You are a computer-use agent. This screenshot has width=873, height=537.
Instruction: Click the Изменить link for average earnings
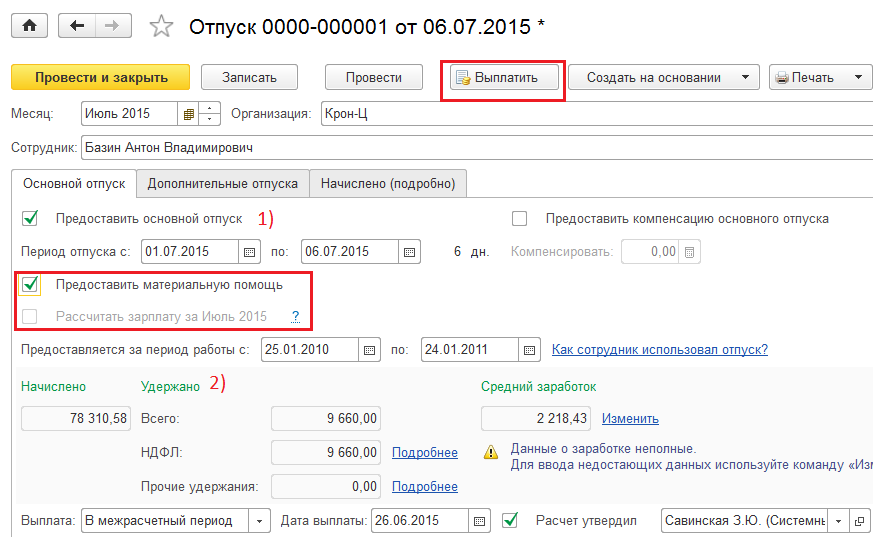[x=630, y=419]
